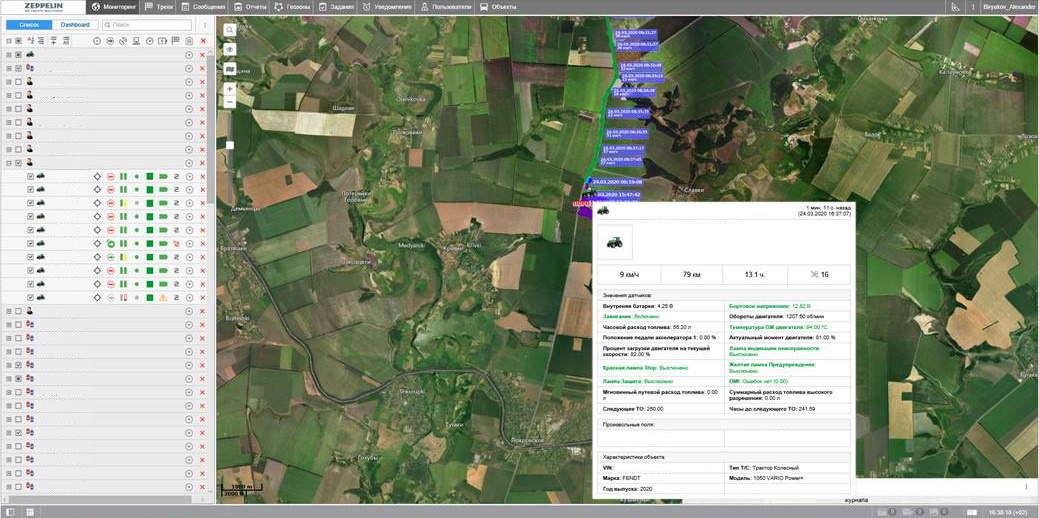Open the three-dot menu beside the search field
The width and height of the screenshot is (1039, 518).
(205, 25)
